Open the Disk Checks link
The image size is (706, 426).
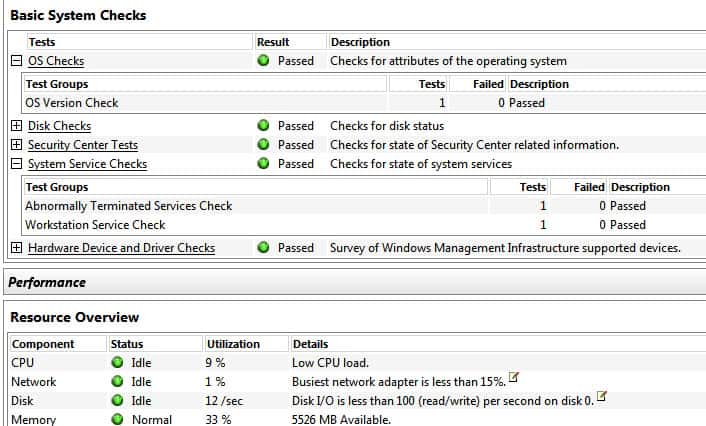(59, 126)
